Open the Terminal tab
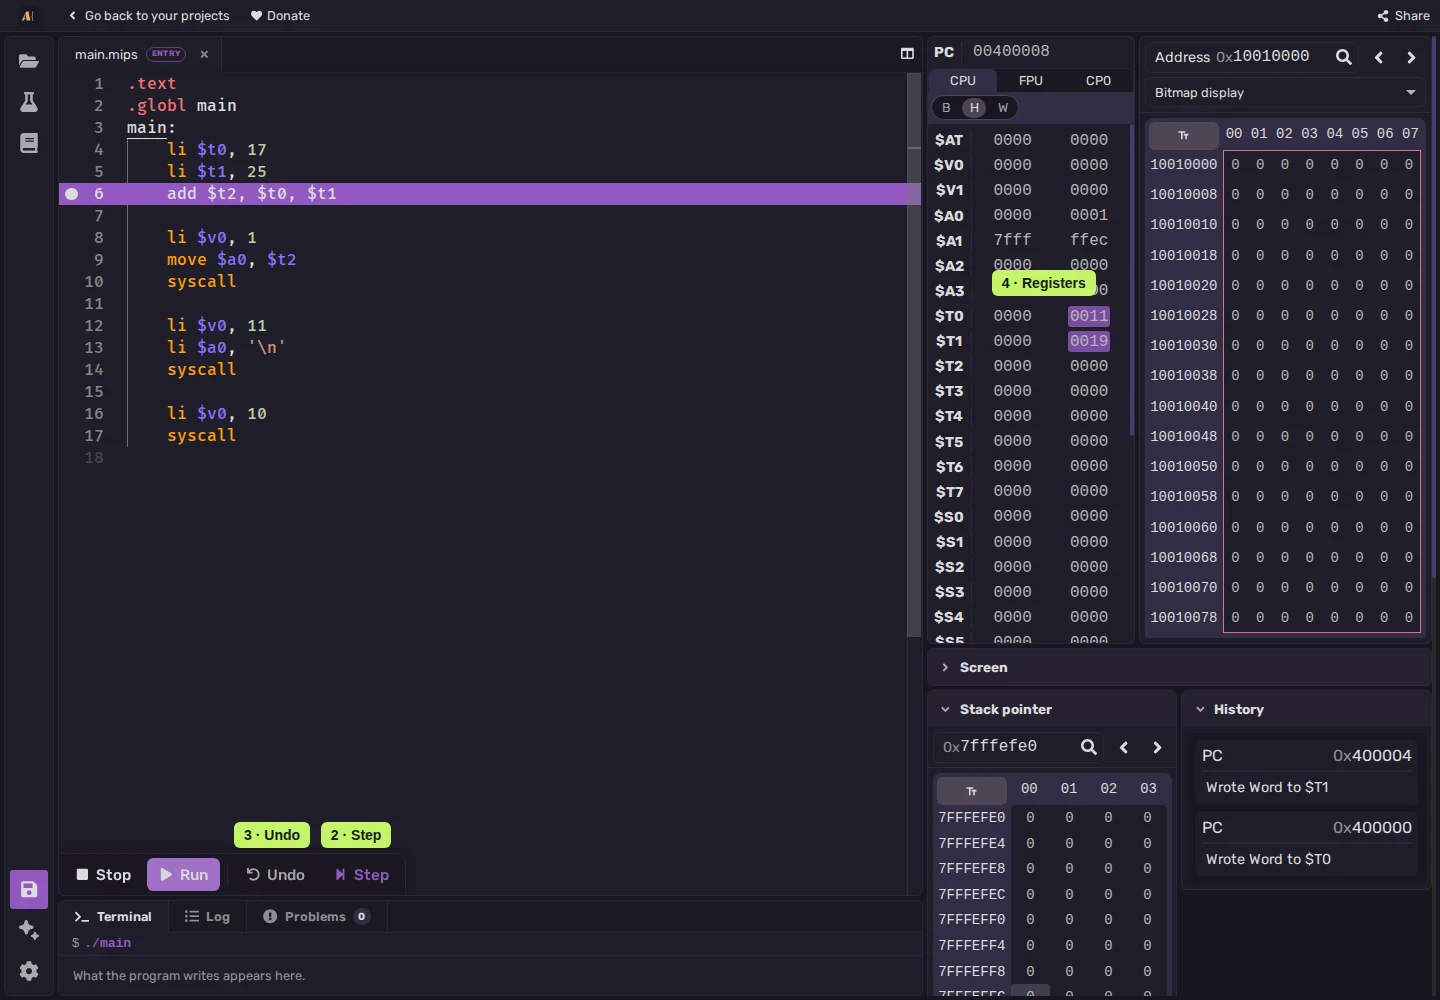 pos(112,916)
